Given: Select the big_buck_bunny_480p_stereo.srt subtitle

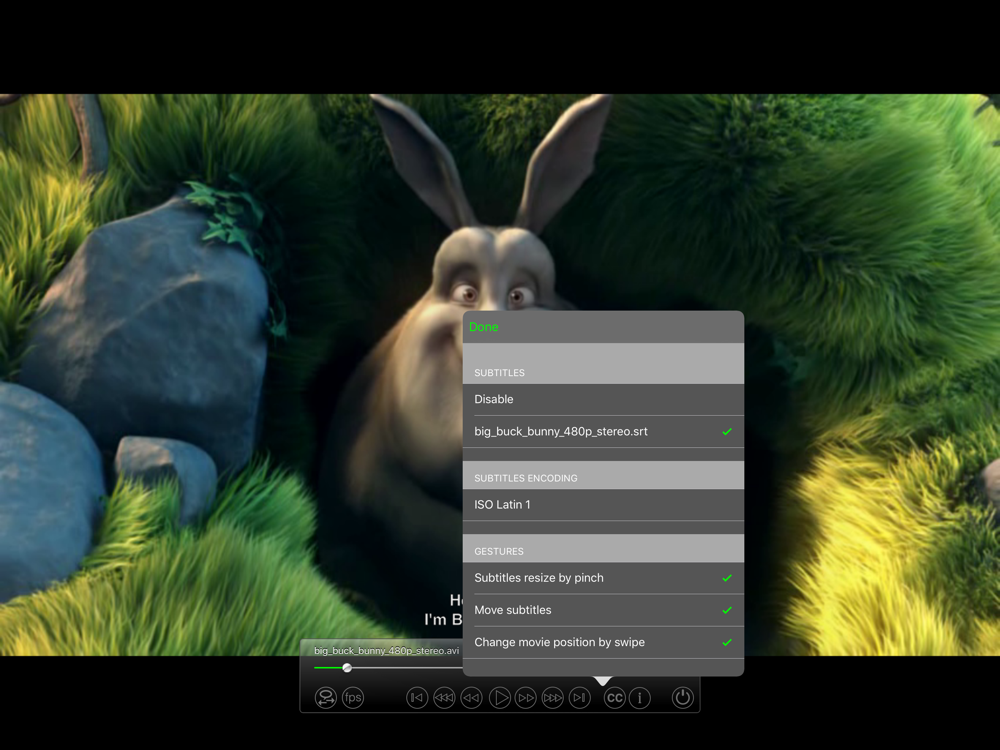Looking at the screenshot, I should [x=603, y=432].
